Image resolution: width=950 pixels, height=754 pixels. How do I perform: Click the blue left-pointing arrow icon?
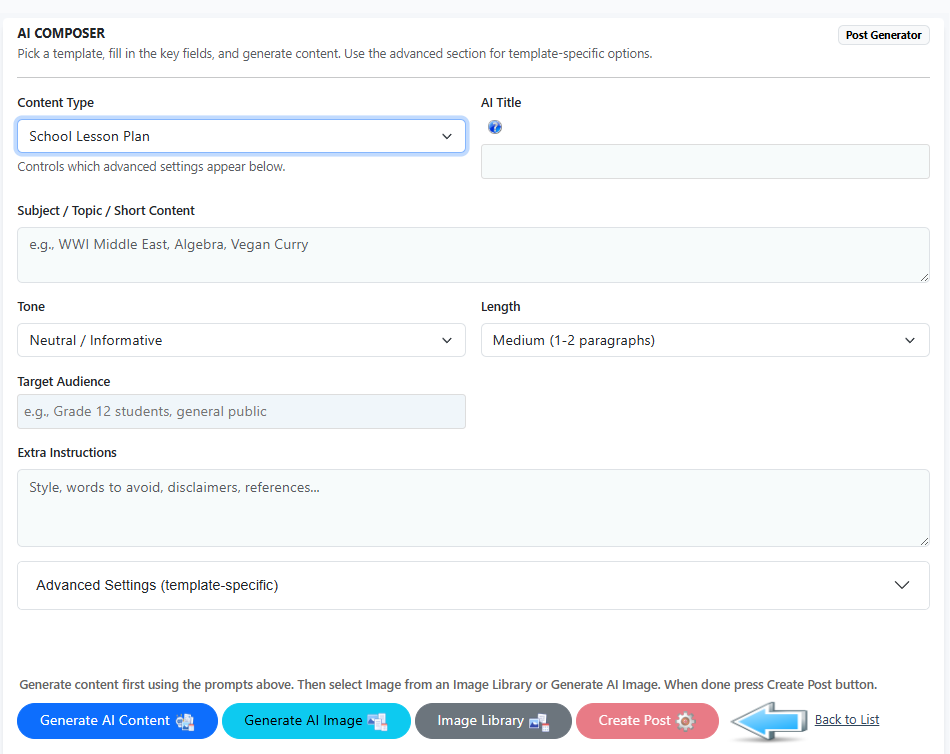click(x=767, y=720)
